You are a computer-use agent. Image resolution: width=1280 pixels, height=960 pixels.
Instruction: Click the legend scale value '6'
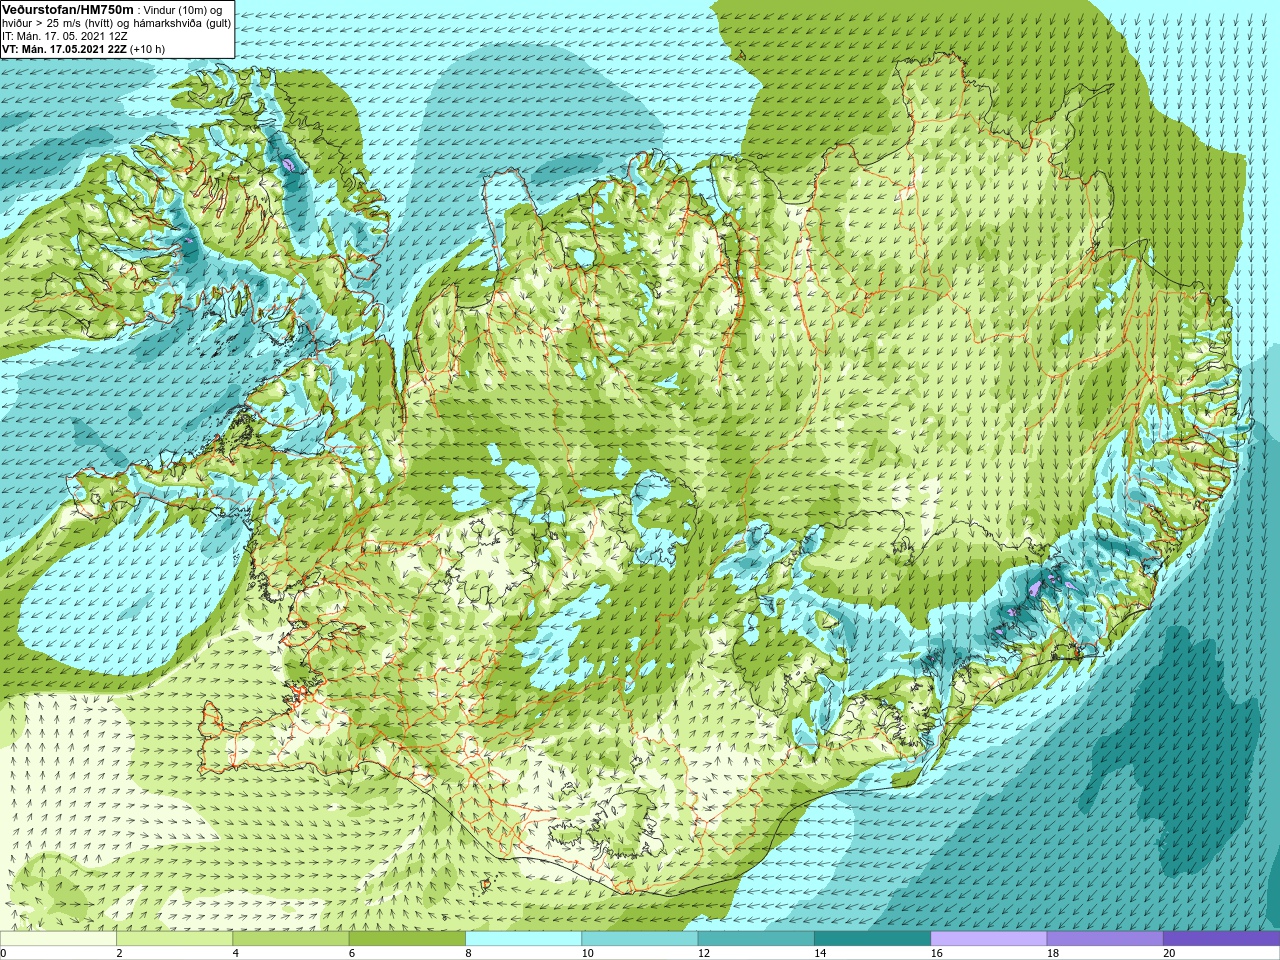point(352,953)
